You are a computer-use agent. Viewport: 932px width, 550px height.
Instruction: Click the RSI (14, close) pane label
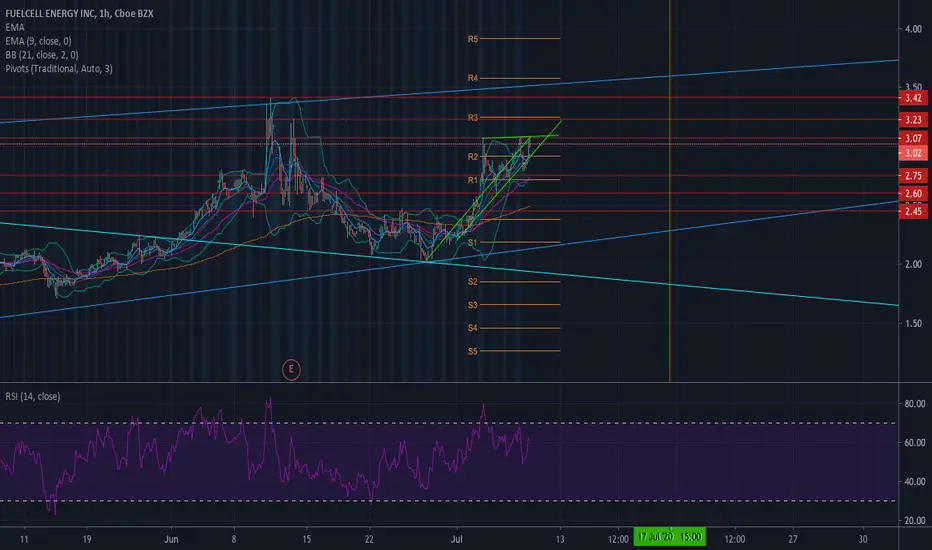[33, 396]
